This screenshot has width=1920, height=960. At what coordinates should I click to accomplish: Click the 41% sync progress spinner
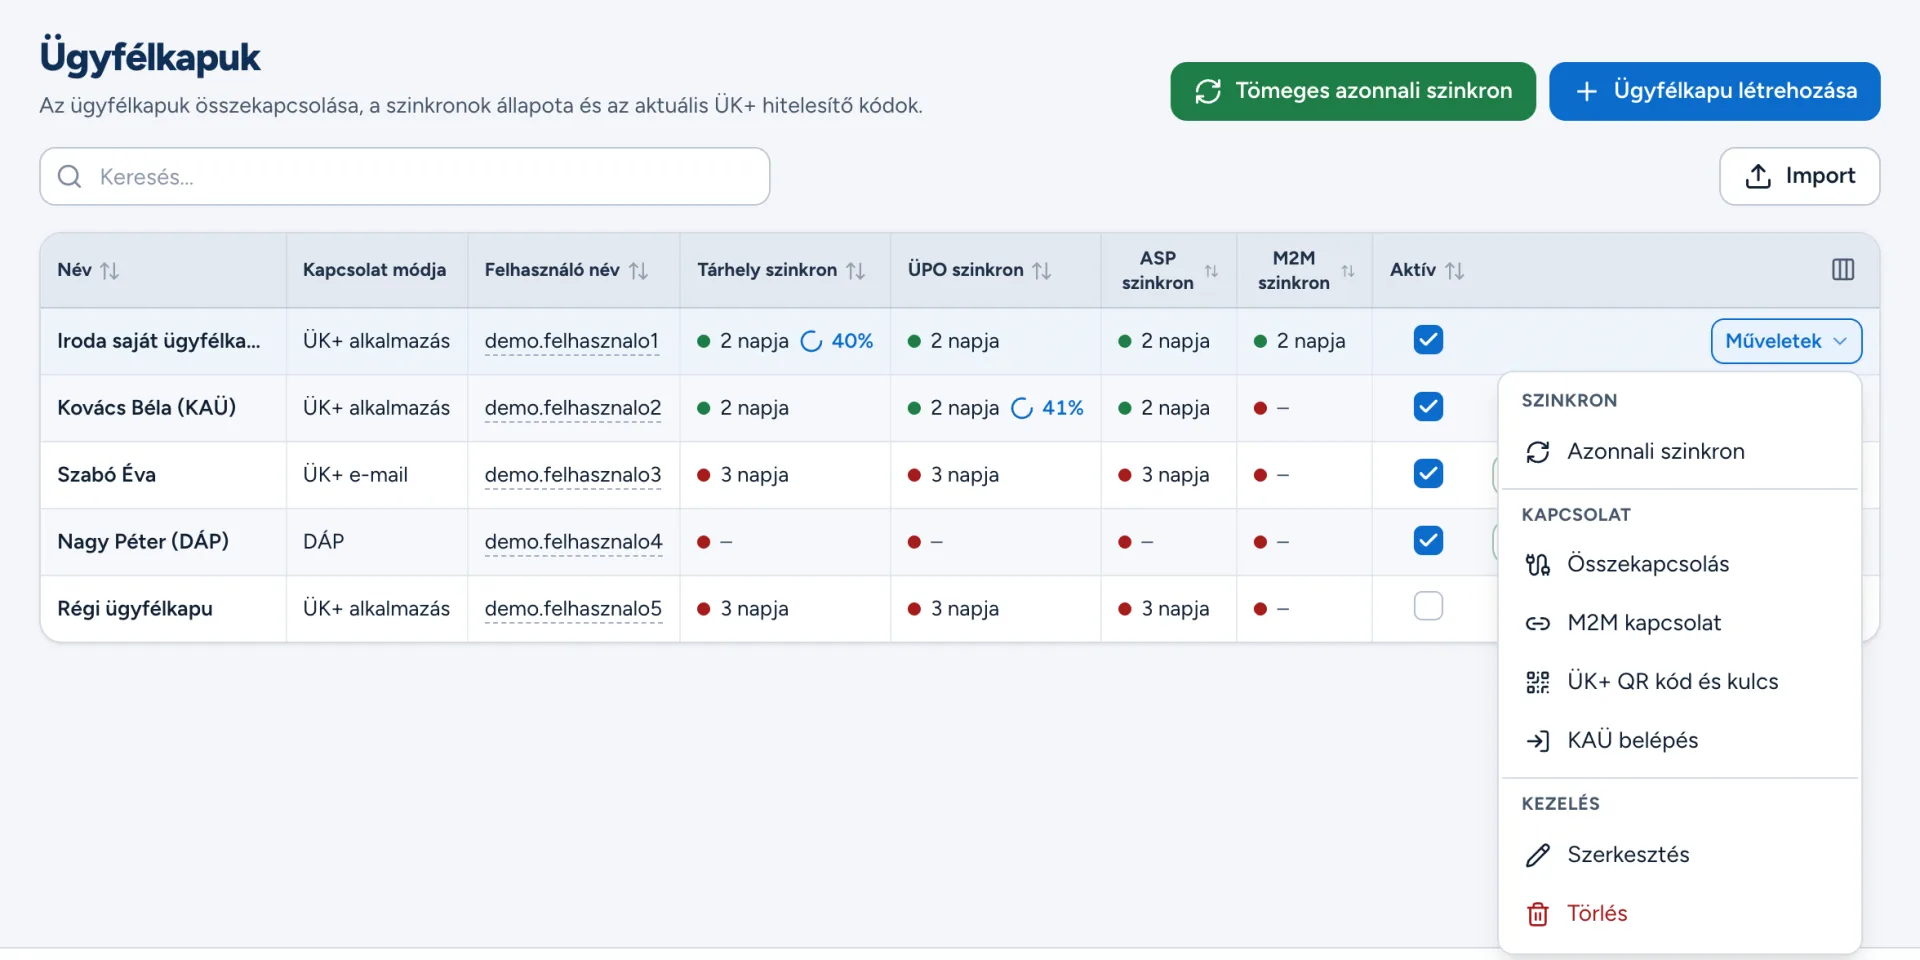click(1022, 408)
